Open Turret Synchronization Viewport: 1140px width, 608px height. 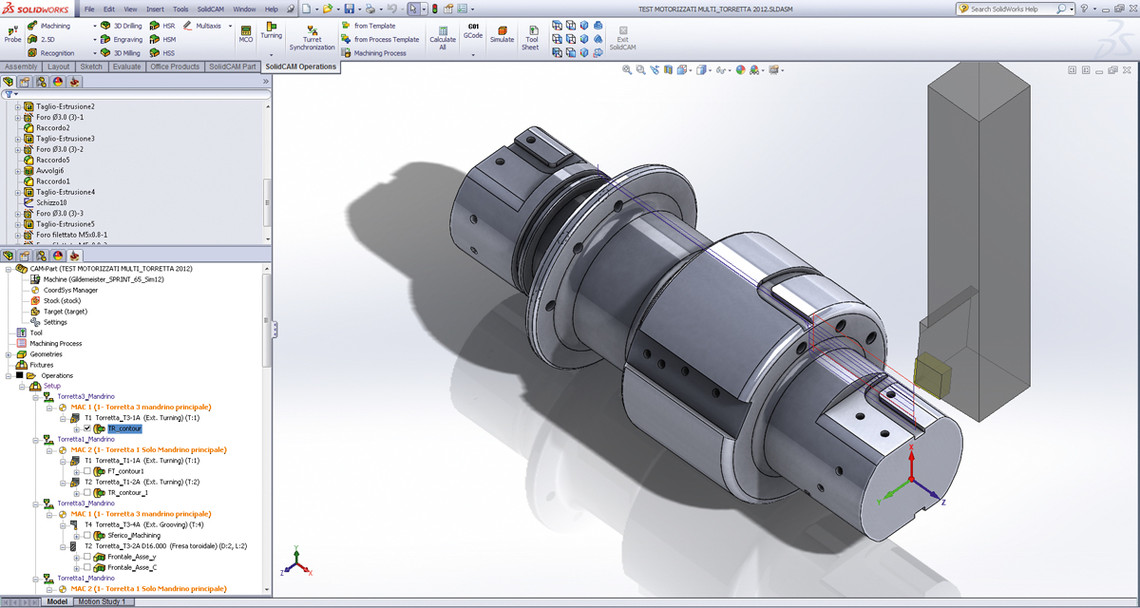click(312, 38)
